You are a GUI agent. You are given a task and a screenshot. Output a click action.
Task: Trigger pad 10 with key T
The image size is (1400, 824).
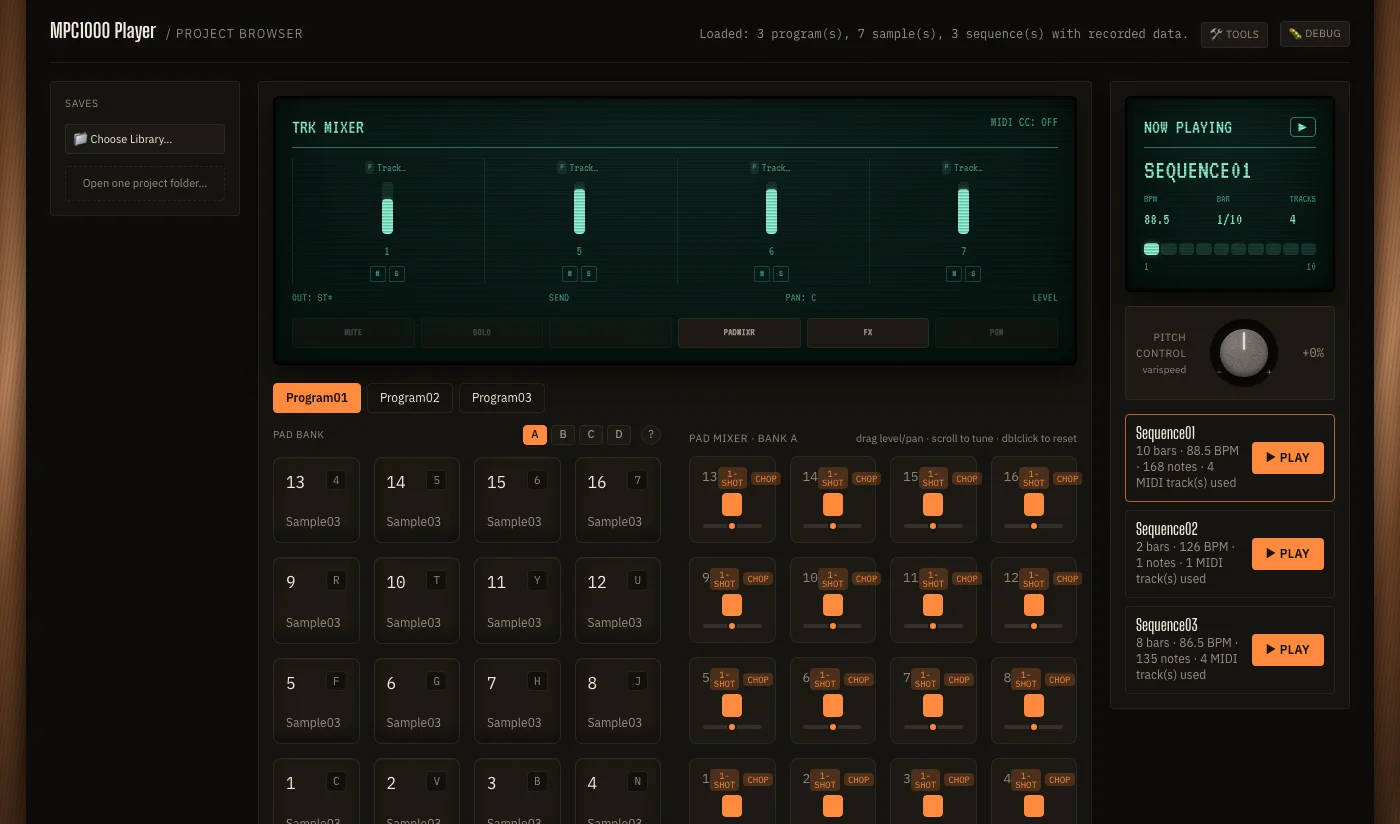coord(417,600)
